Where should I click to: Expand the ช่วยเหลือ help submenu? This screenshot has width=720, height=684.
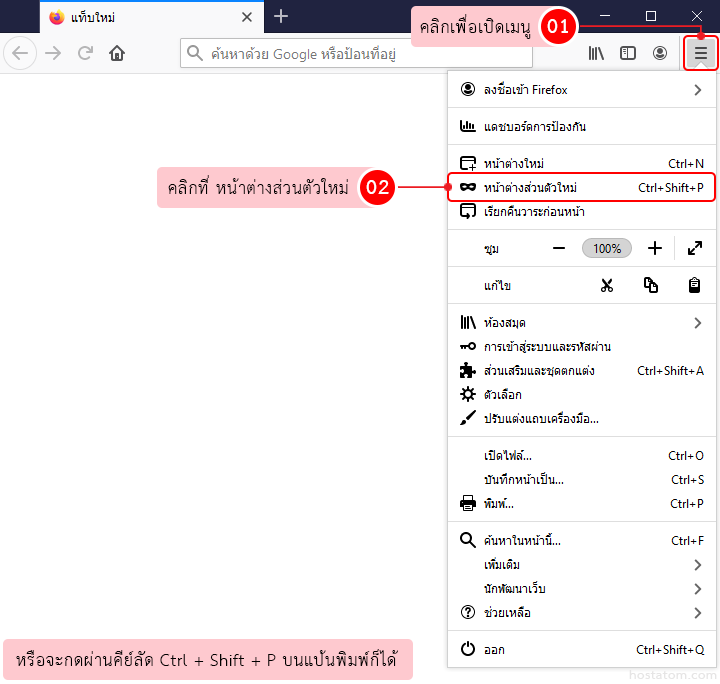coord(697,613)
